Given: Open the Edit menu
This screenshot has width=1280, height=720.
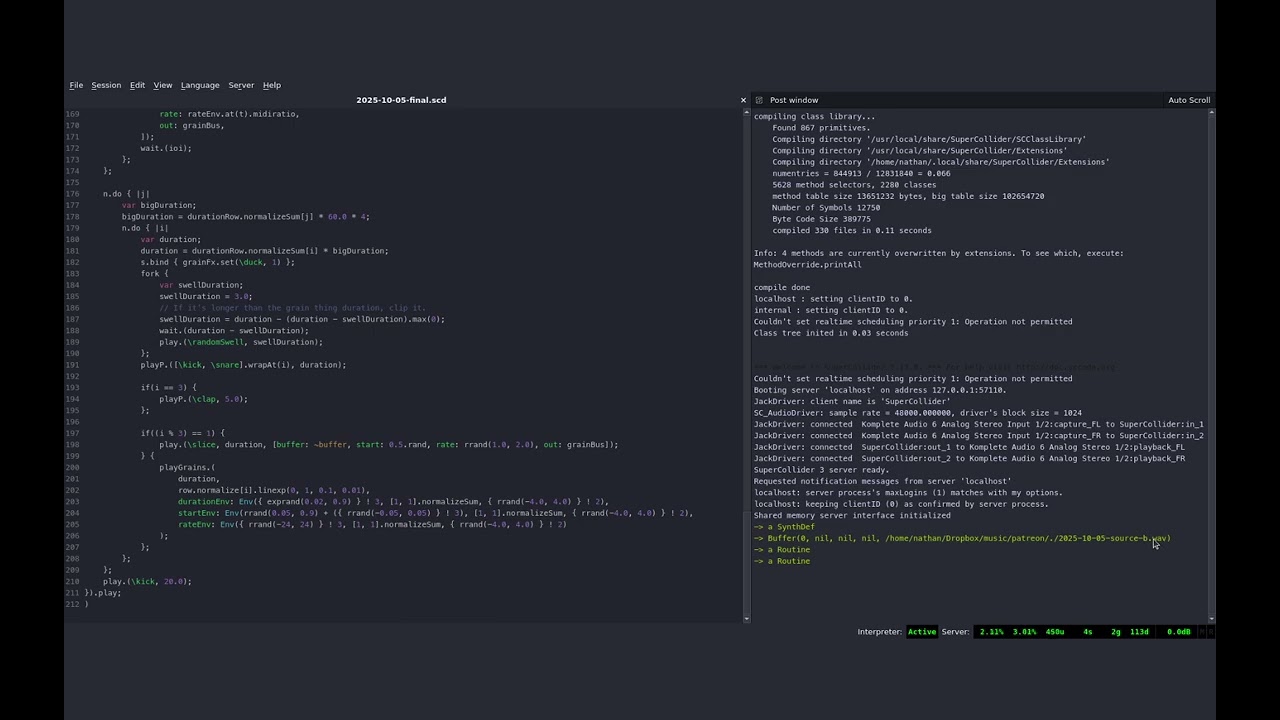Looking at the screenshot, I should pyautogui.click(x=137, y=85).
